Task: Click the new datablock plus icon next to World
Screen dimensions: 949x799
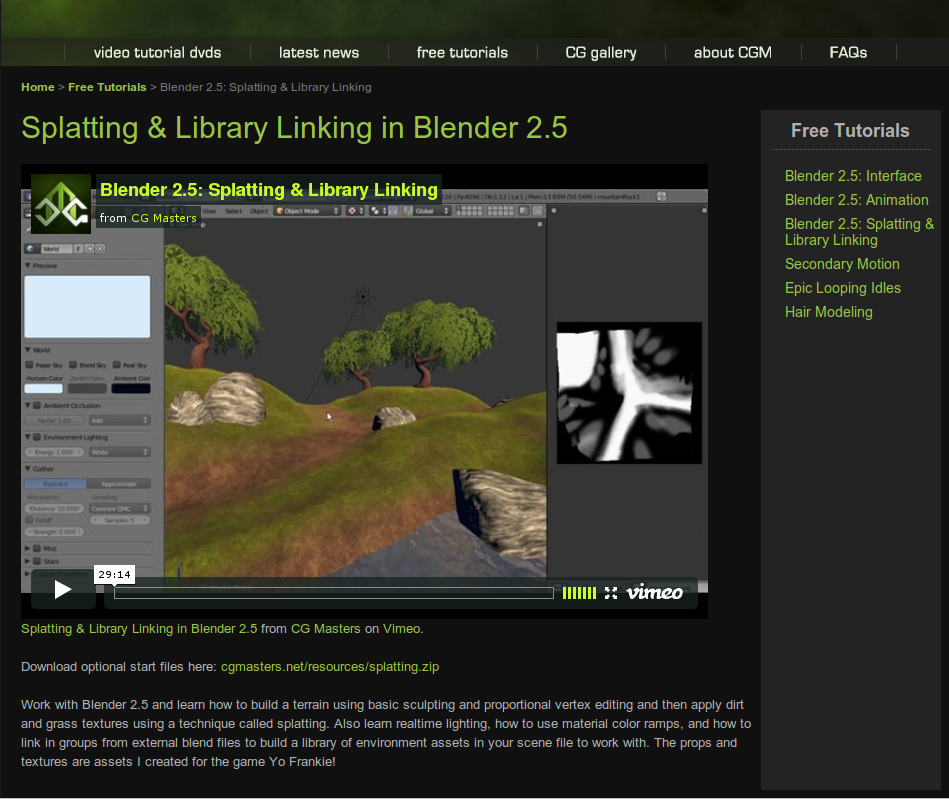Action: (x=90, y=249)
